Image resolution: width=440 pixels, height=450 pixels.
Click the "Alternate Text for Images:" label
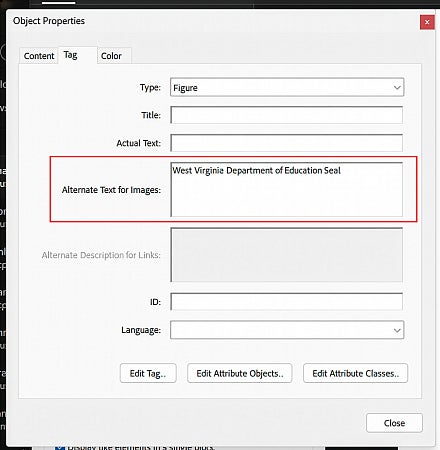pos(111,190)
